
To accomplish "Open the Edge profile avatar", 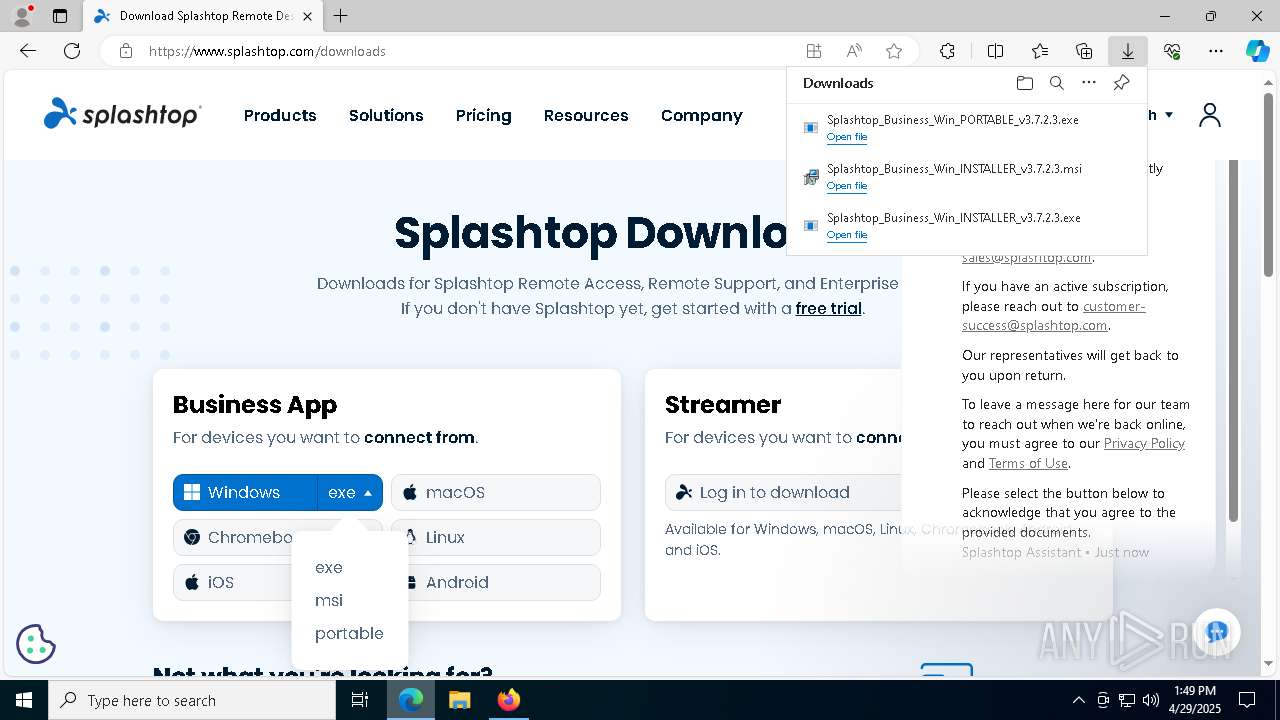I will click(21, 16).
